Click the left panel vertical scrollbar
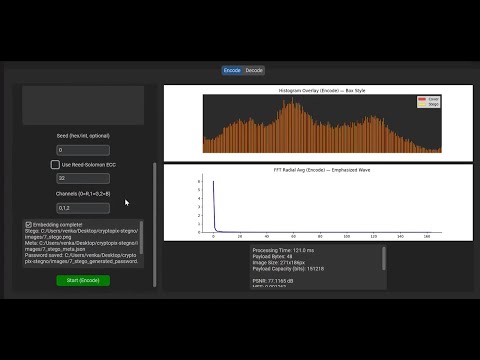Viewport: 480px width, 360px height. tap(154, 224)
